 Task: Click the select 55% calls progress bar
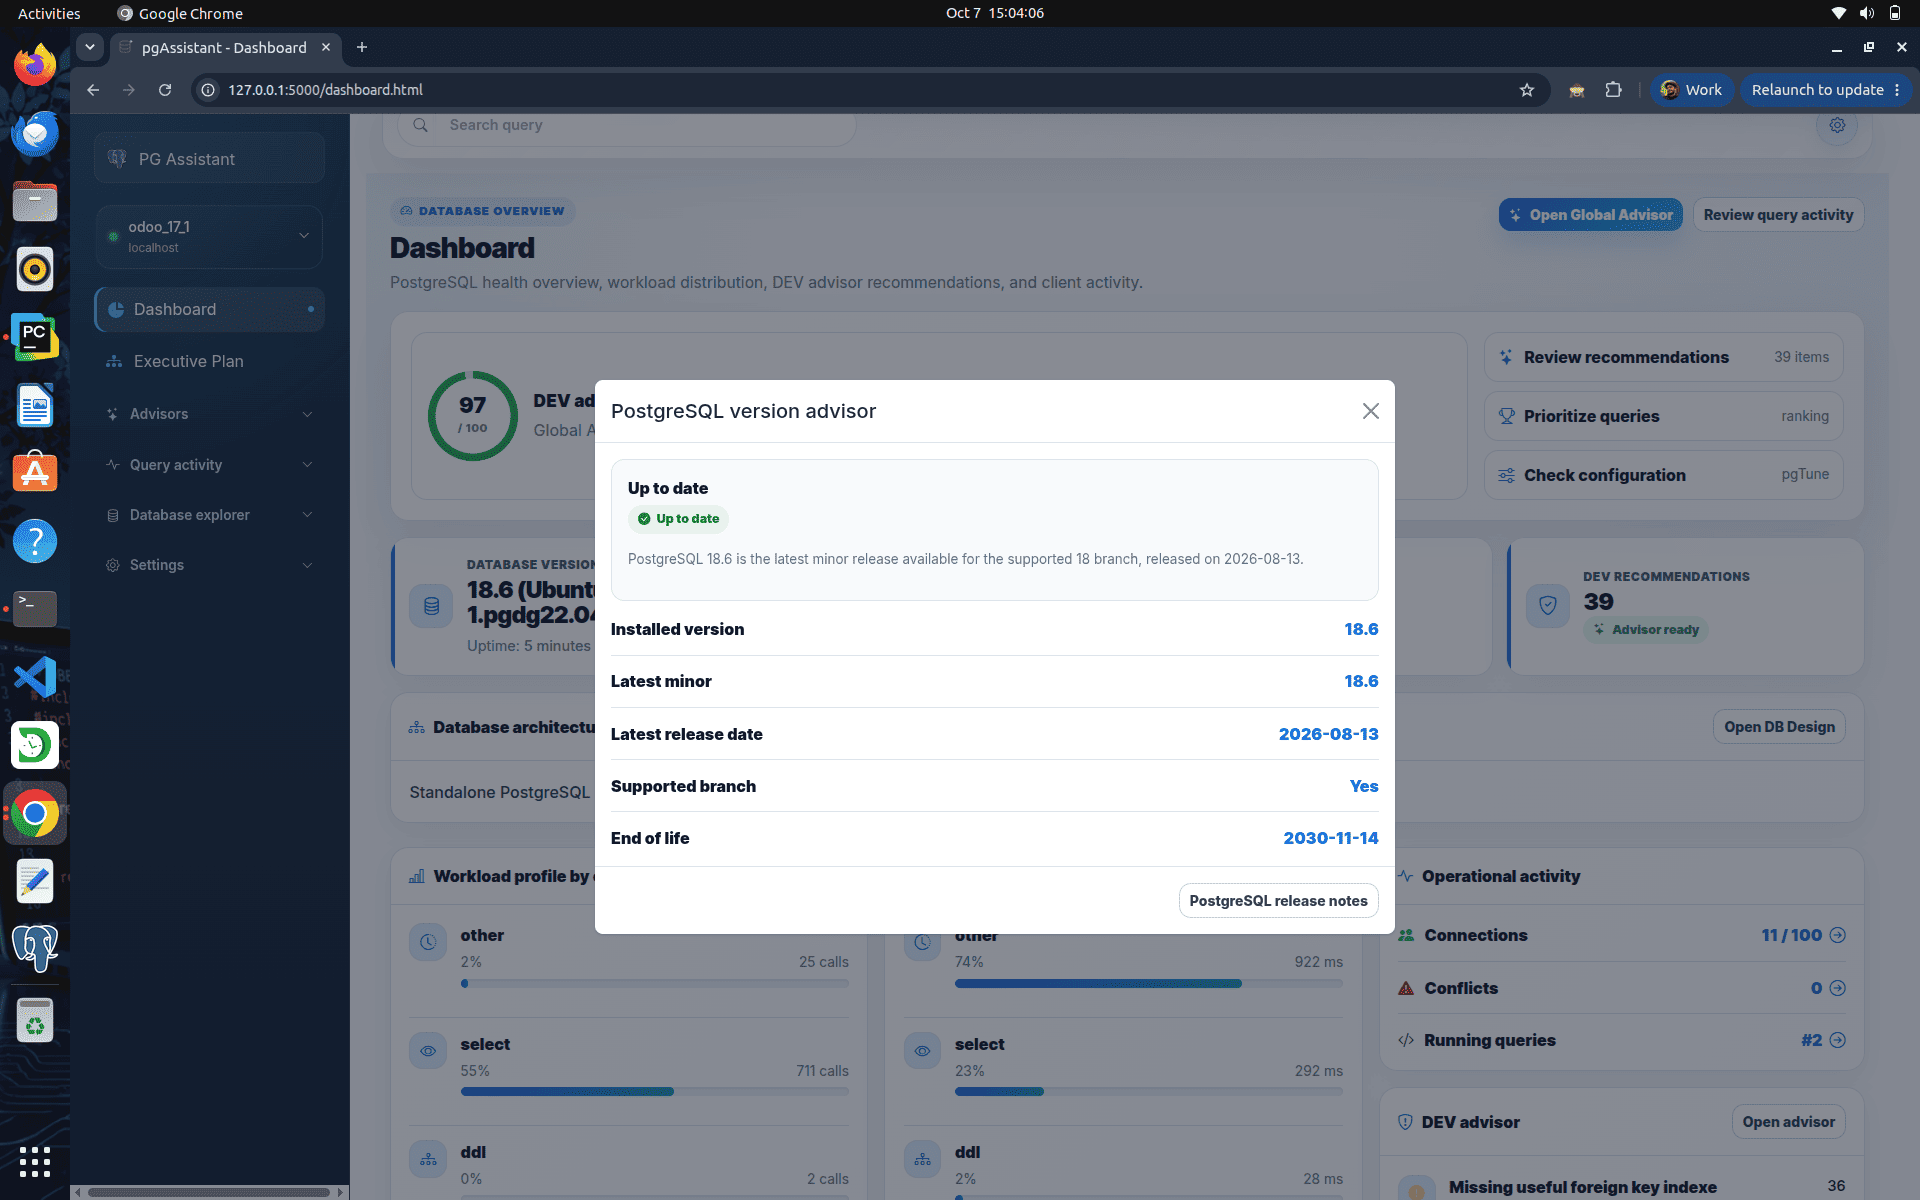coord(654,1092)
